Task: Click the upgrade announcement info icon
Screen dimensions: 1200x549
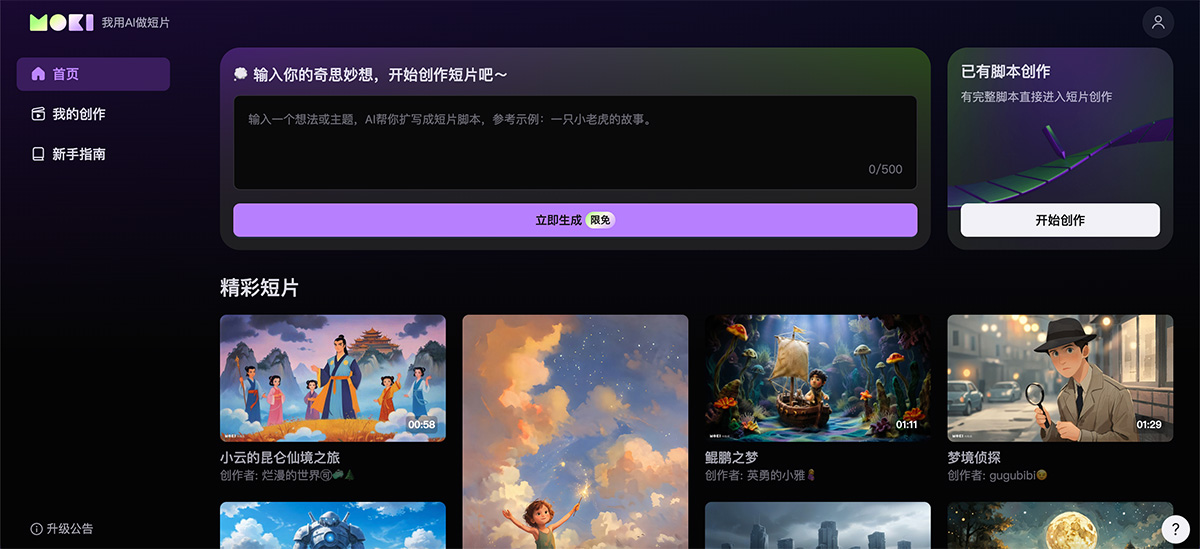Action: tap(36, 528)
